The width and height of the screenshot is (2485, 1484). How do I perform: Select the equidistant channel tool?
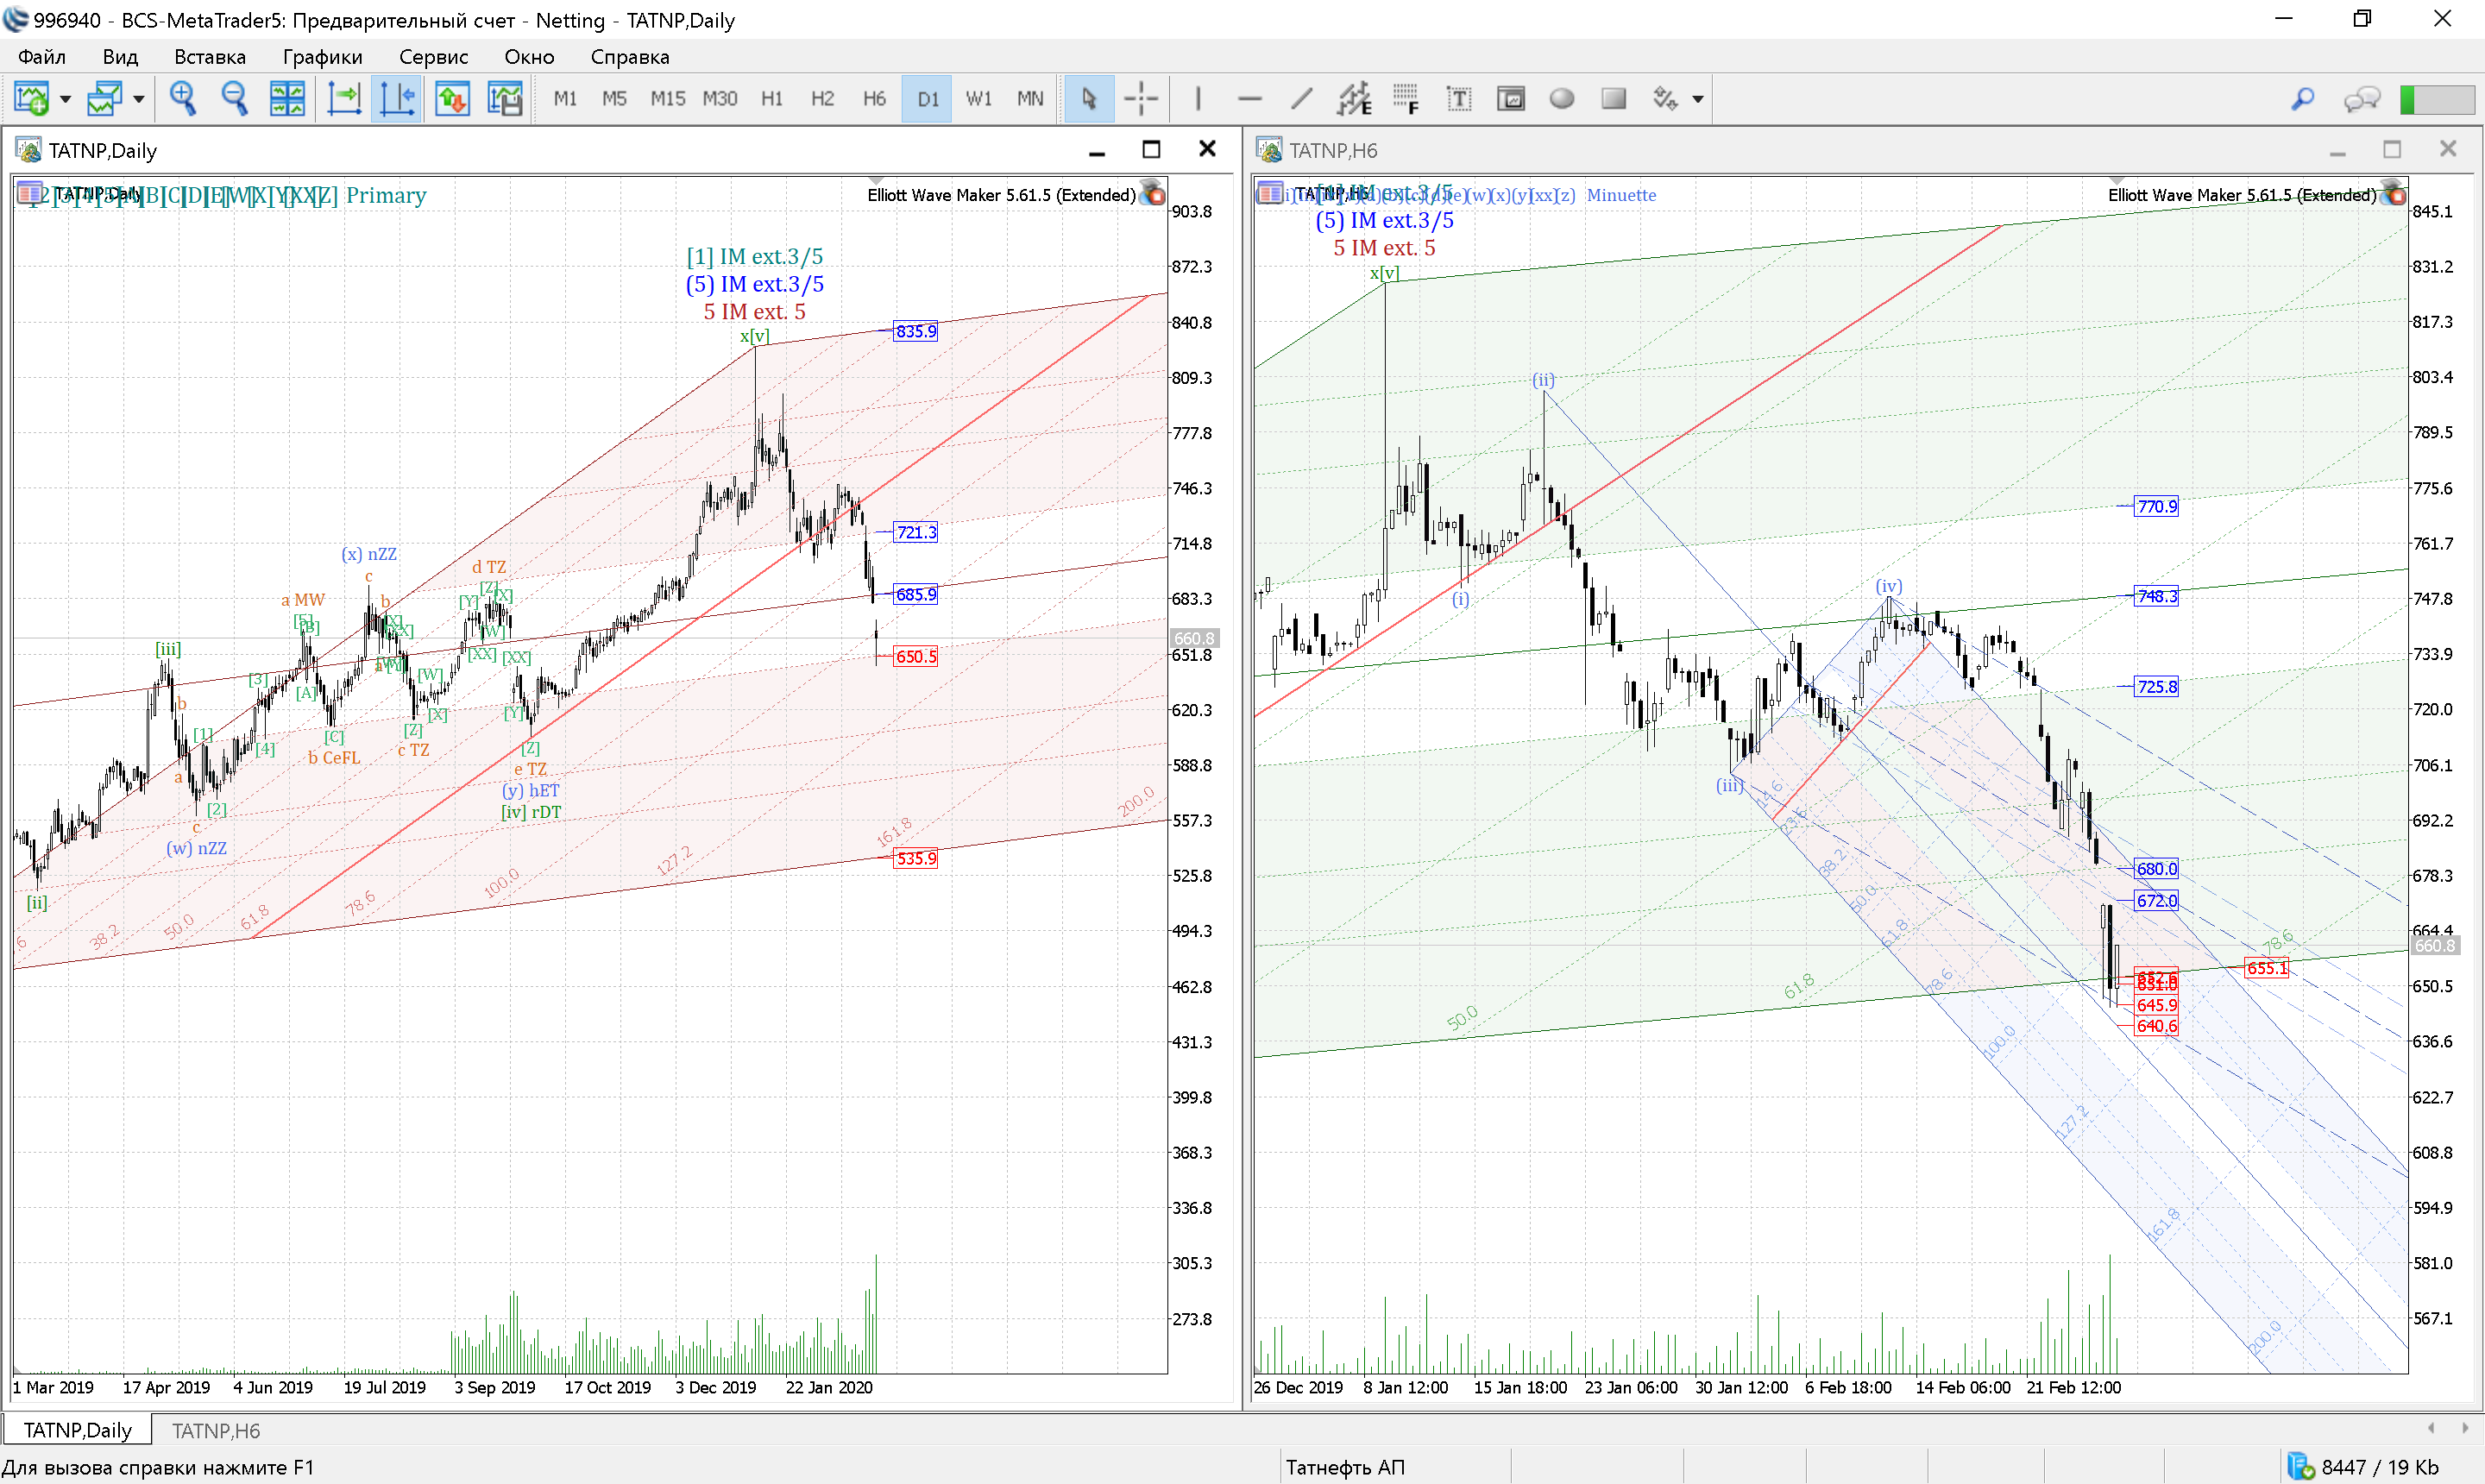tap(1354, 98)
